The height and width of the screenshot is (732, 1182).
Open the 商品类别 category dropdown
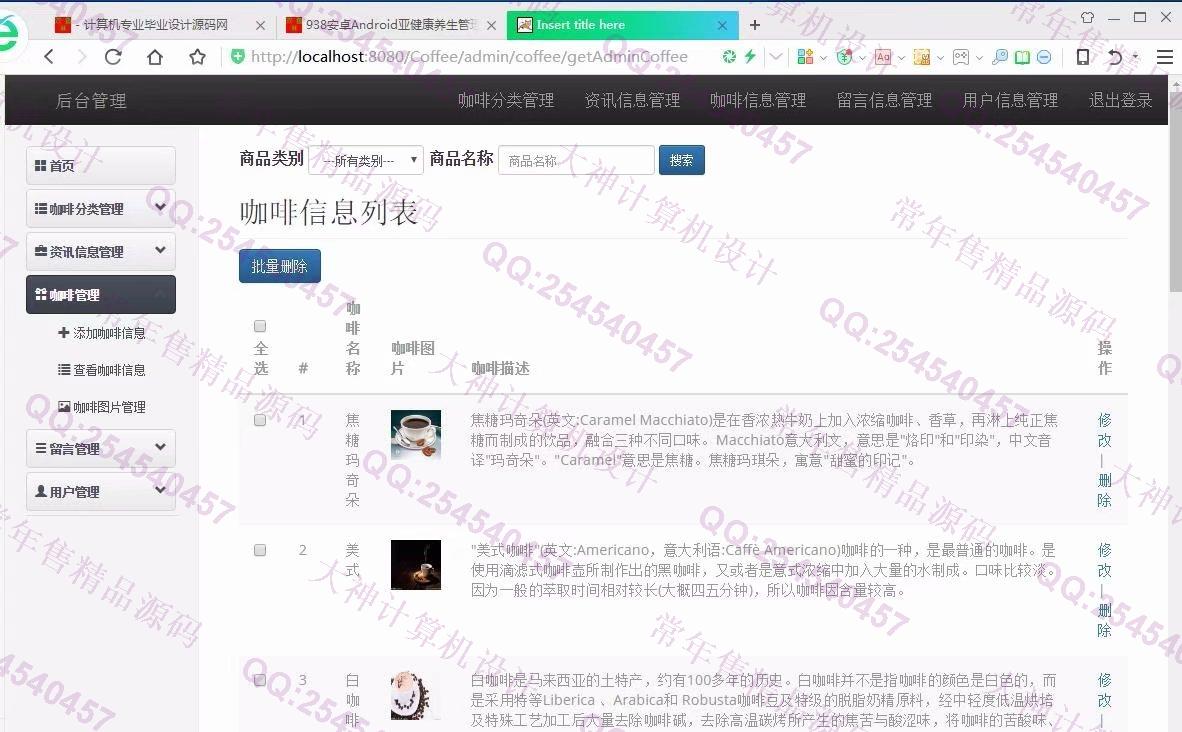click(366, 160)
